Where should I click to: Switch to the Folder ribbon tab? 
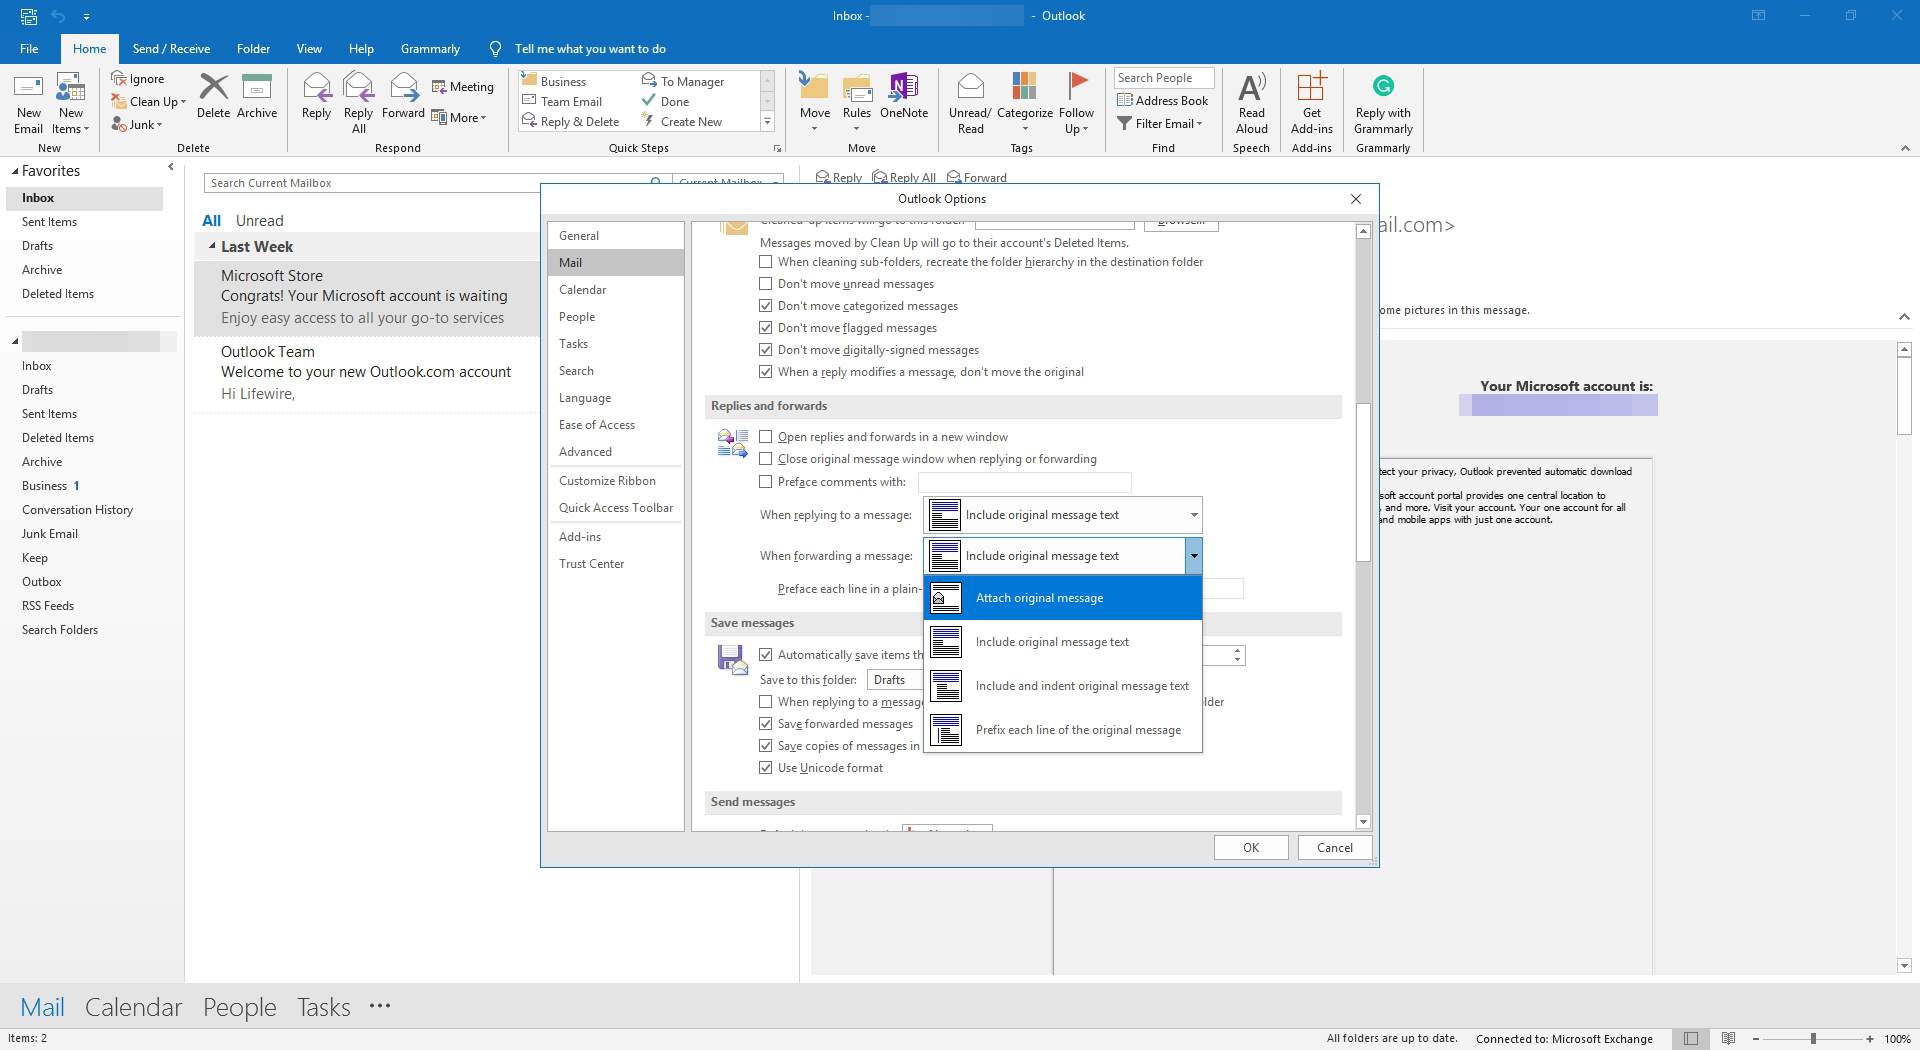tap(253, 48)
